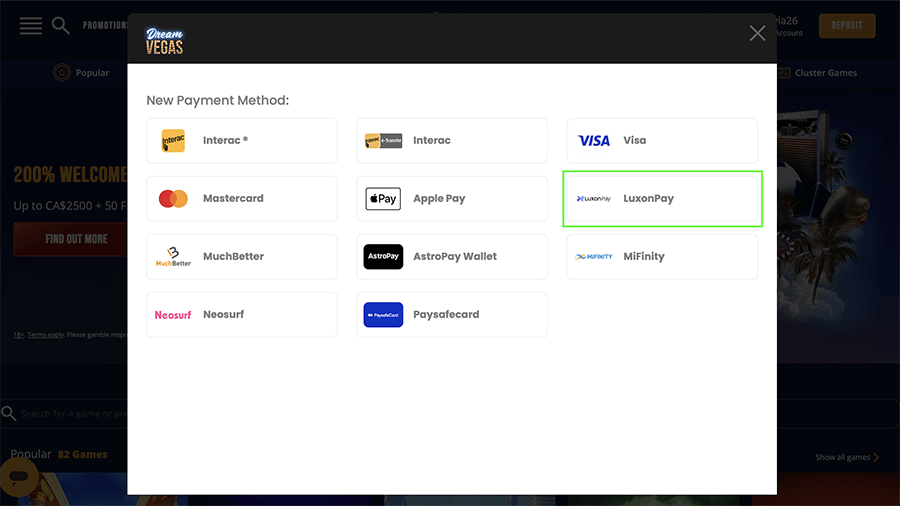Click the Interac e-Transfer logo icon
This screenshot has width=900, height=506.
383,141
